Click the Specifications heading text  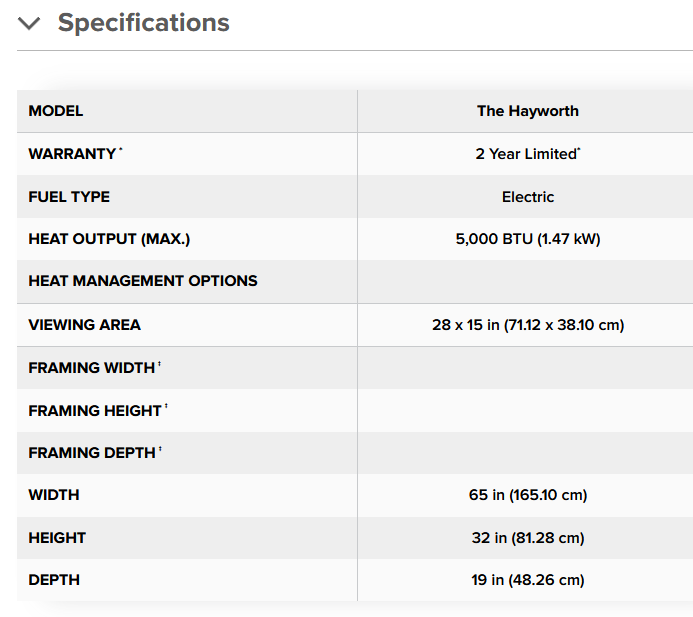pyautogui.click(x=143, y=22)
